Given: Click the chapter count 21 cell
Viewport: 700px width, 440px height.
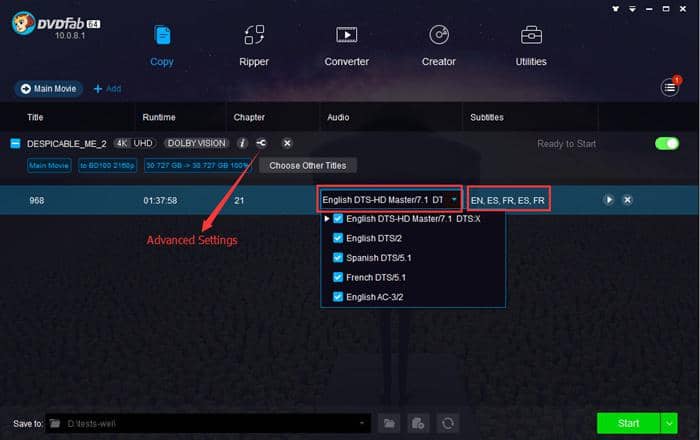Looking at the screenshot, I should (x=239, y=201).
